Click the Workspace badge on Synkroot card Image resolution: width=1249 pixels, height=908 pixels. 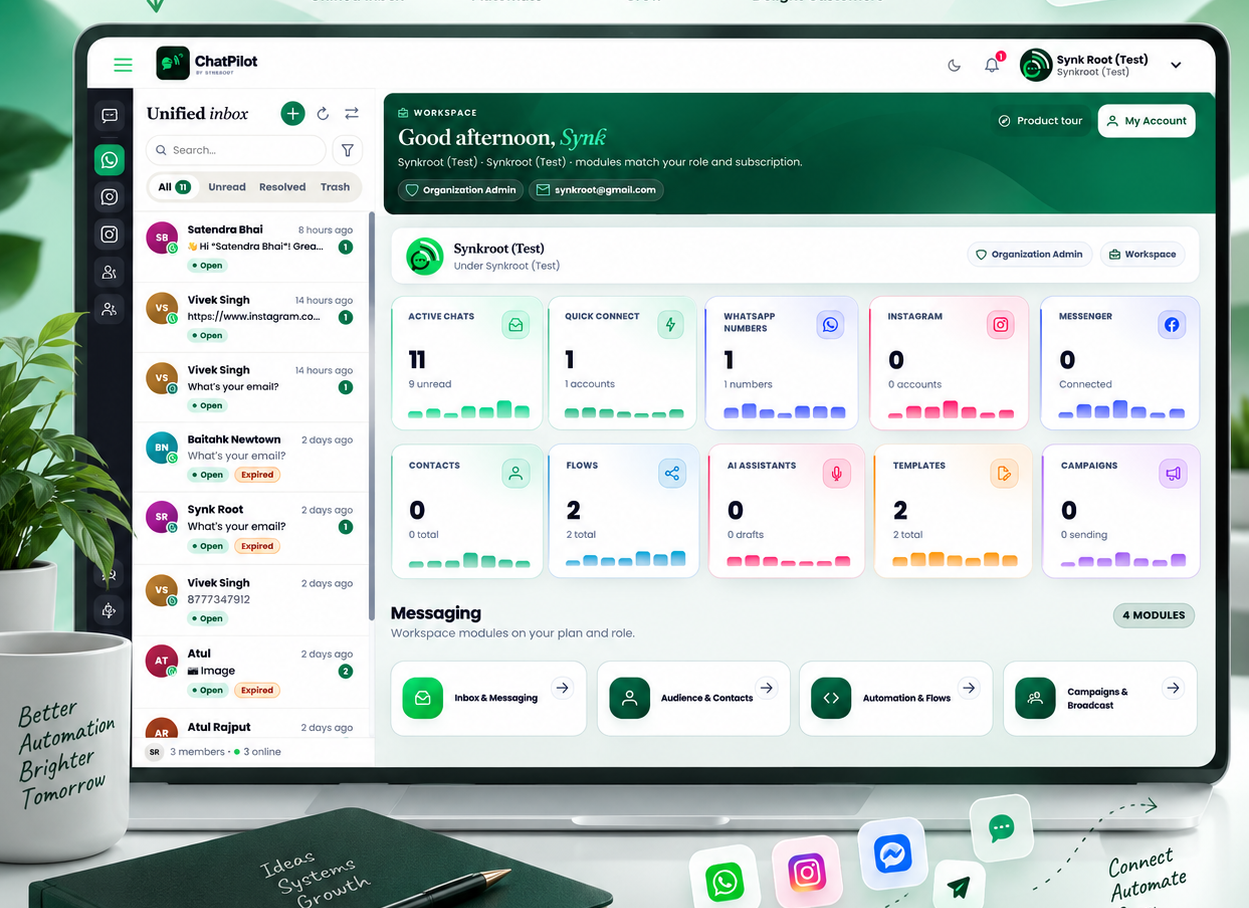coord(1142,255)
